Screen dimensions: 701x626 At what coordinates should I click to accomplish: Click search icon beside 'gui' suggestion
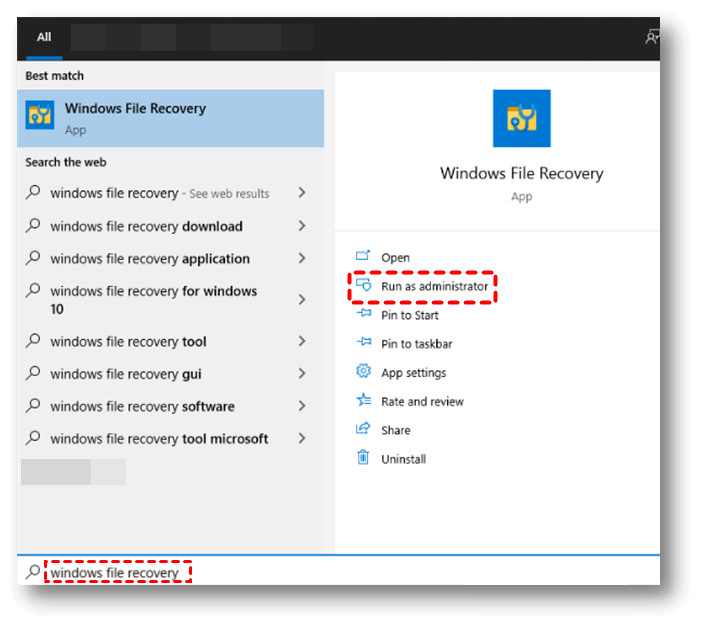tap(33, 373)
